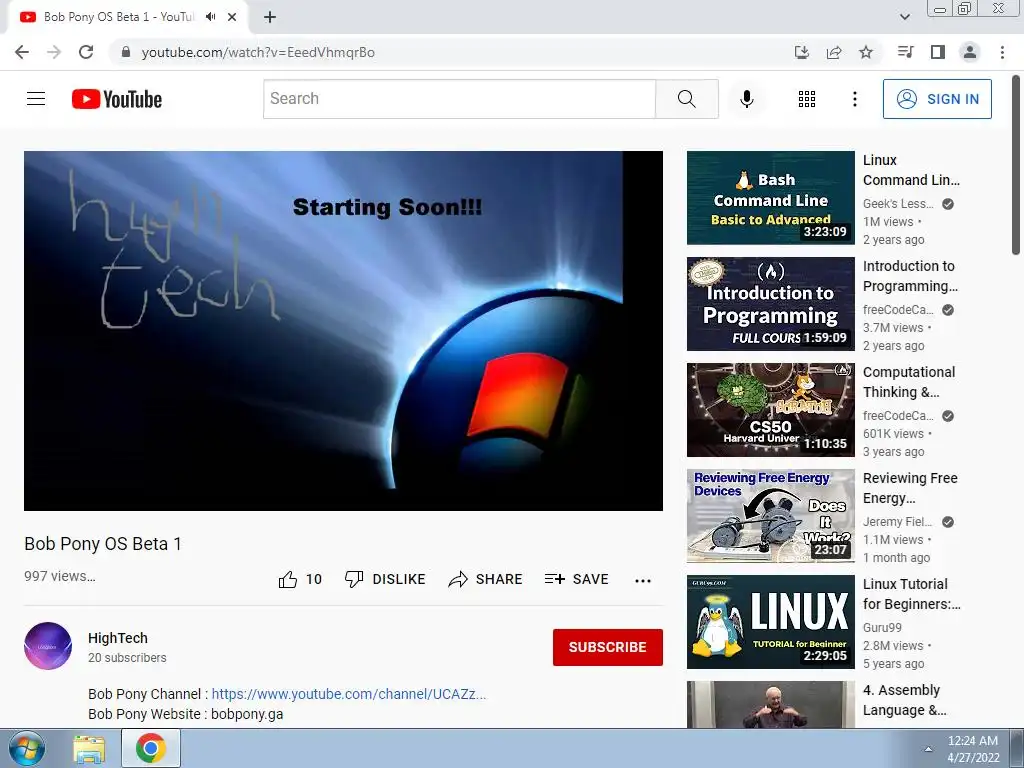1024x768 pixels.
Task: Click the search magnifier button
Action: 686,99
